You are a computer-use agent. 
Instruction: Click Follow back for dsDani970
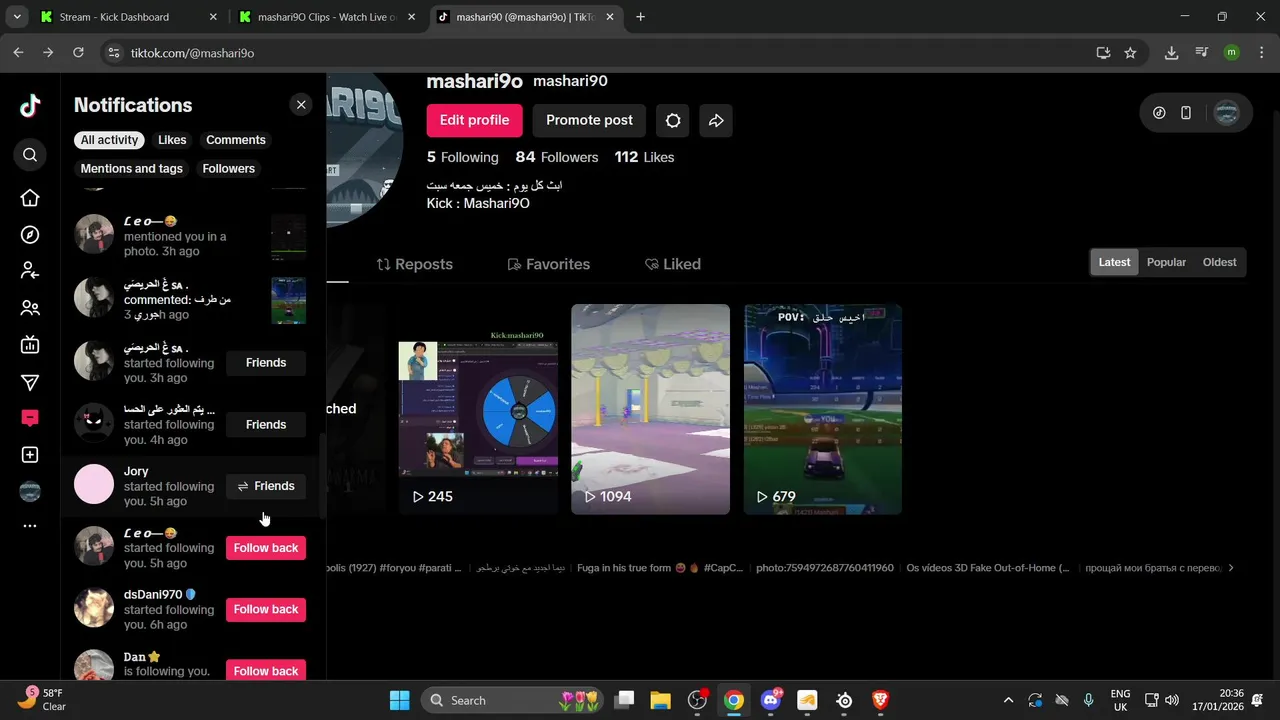(266, 609)
